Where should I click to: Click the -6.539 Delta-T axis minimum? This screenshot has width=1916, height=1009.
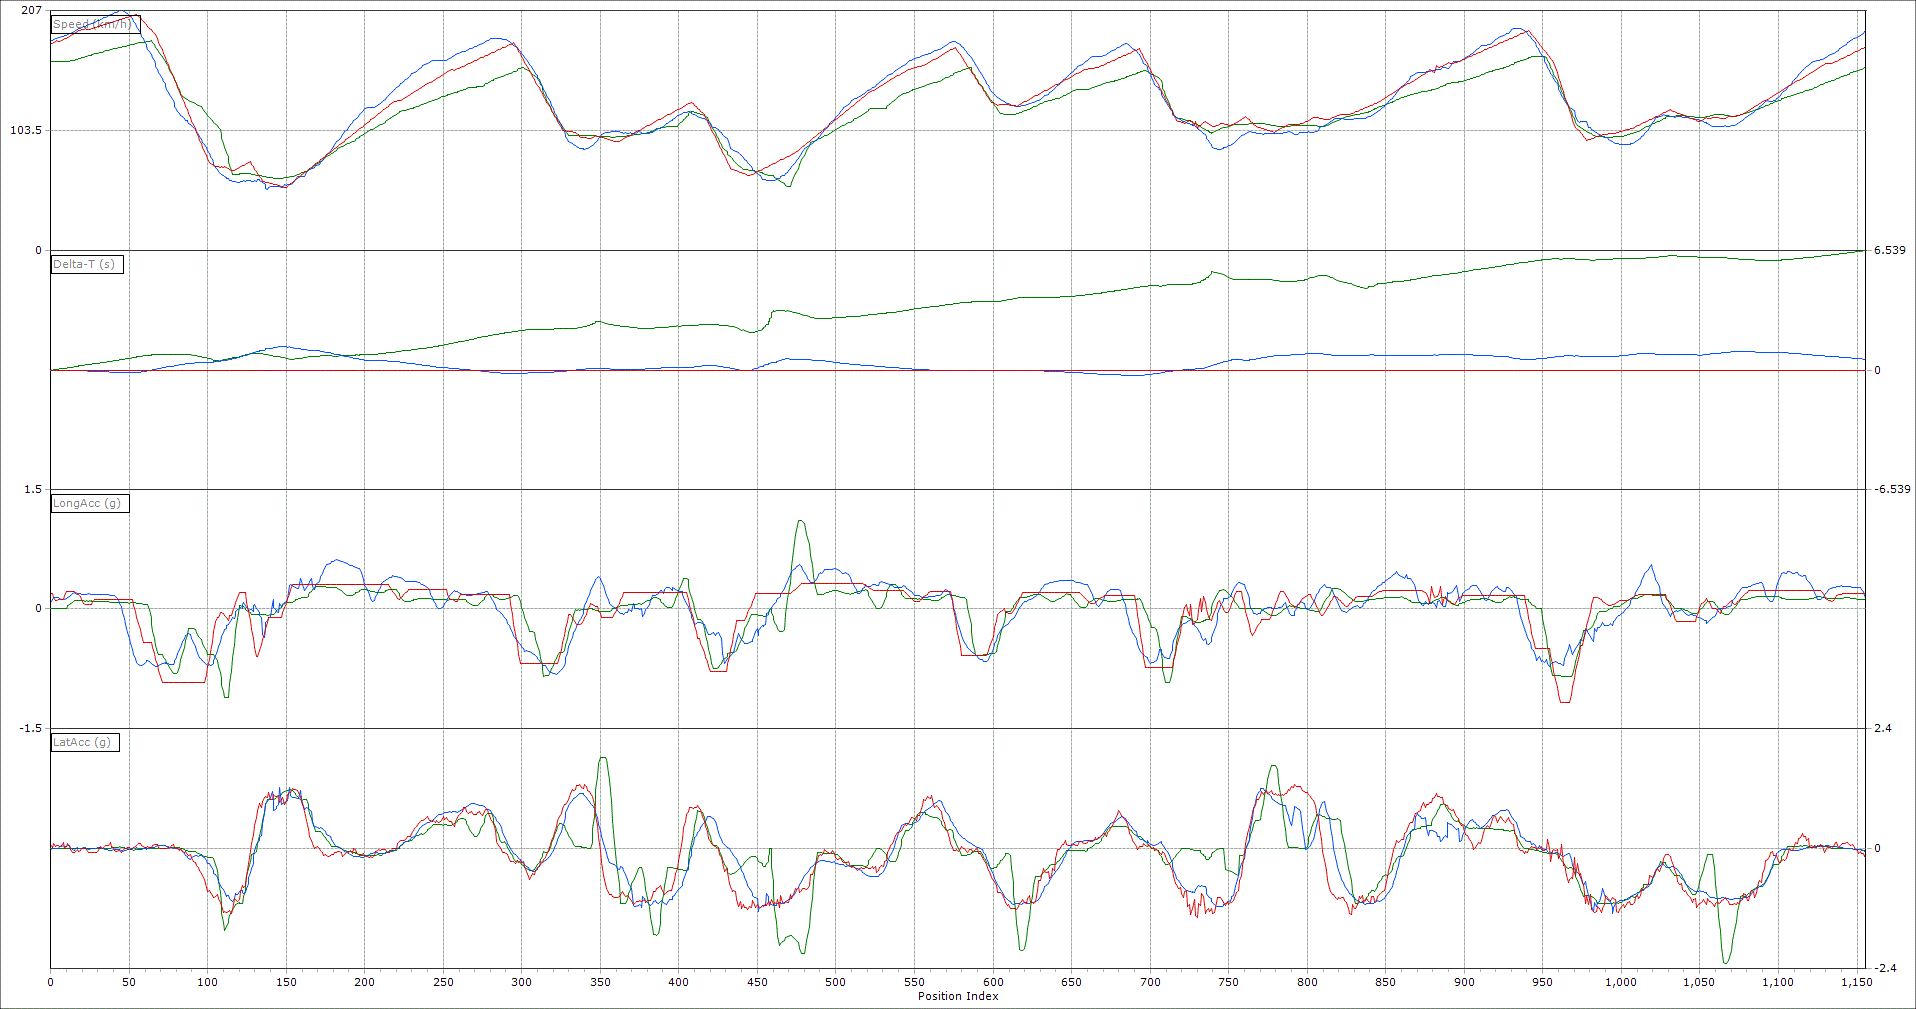coord(1891,489)
